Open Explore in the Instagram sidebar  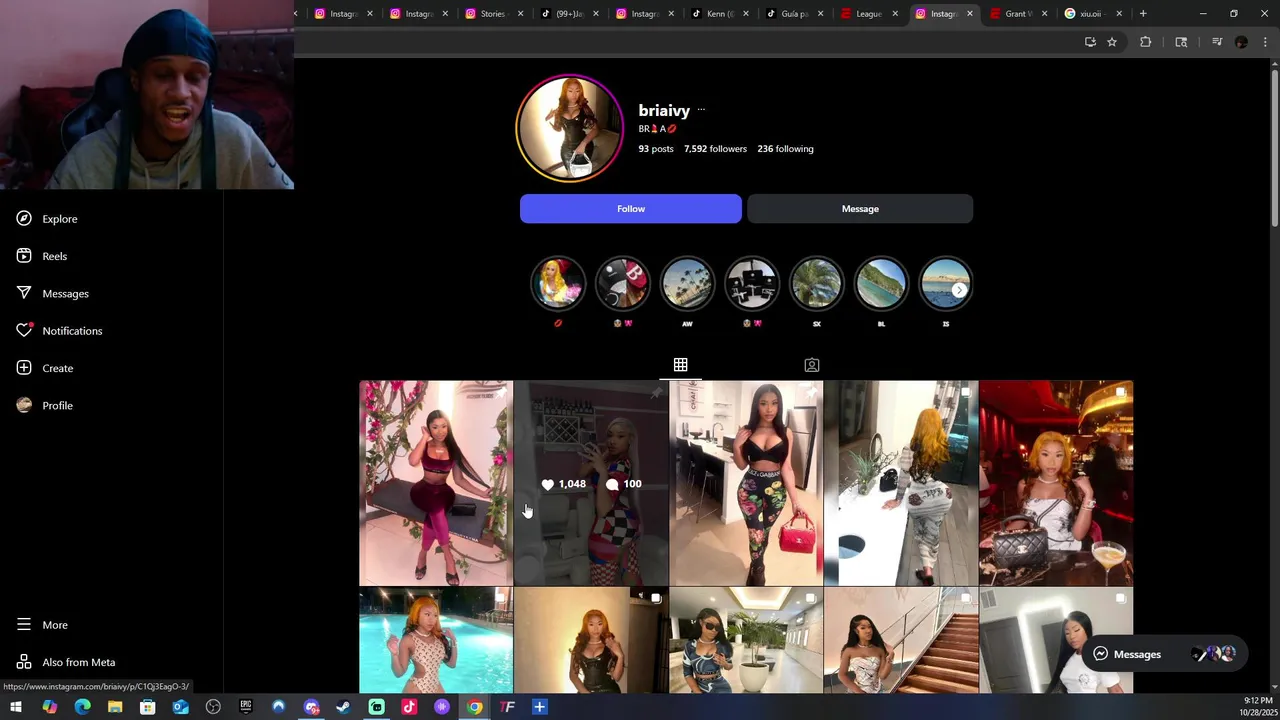click(46, 219)
